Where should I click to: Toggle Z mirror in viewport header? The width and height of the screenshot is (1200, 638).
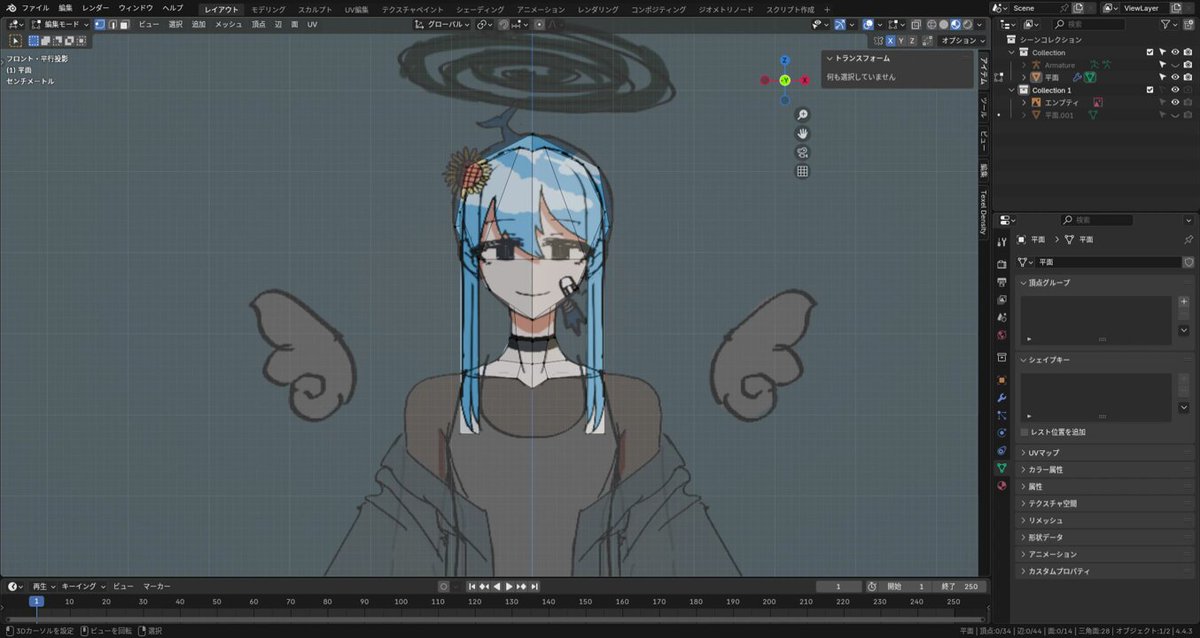(x=912, y=41)
